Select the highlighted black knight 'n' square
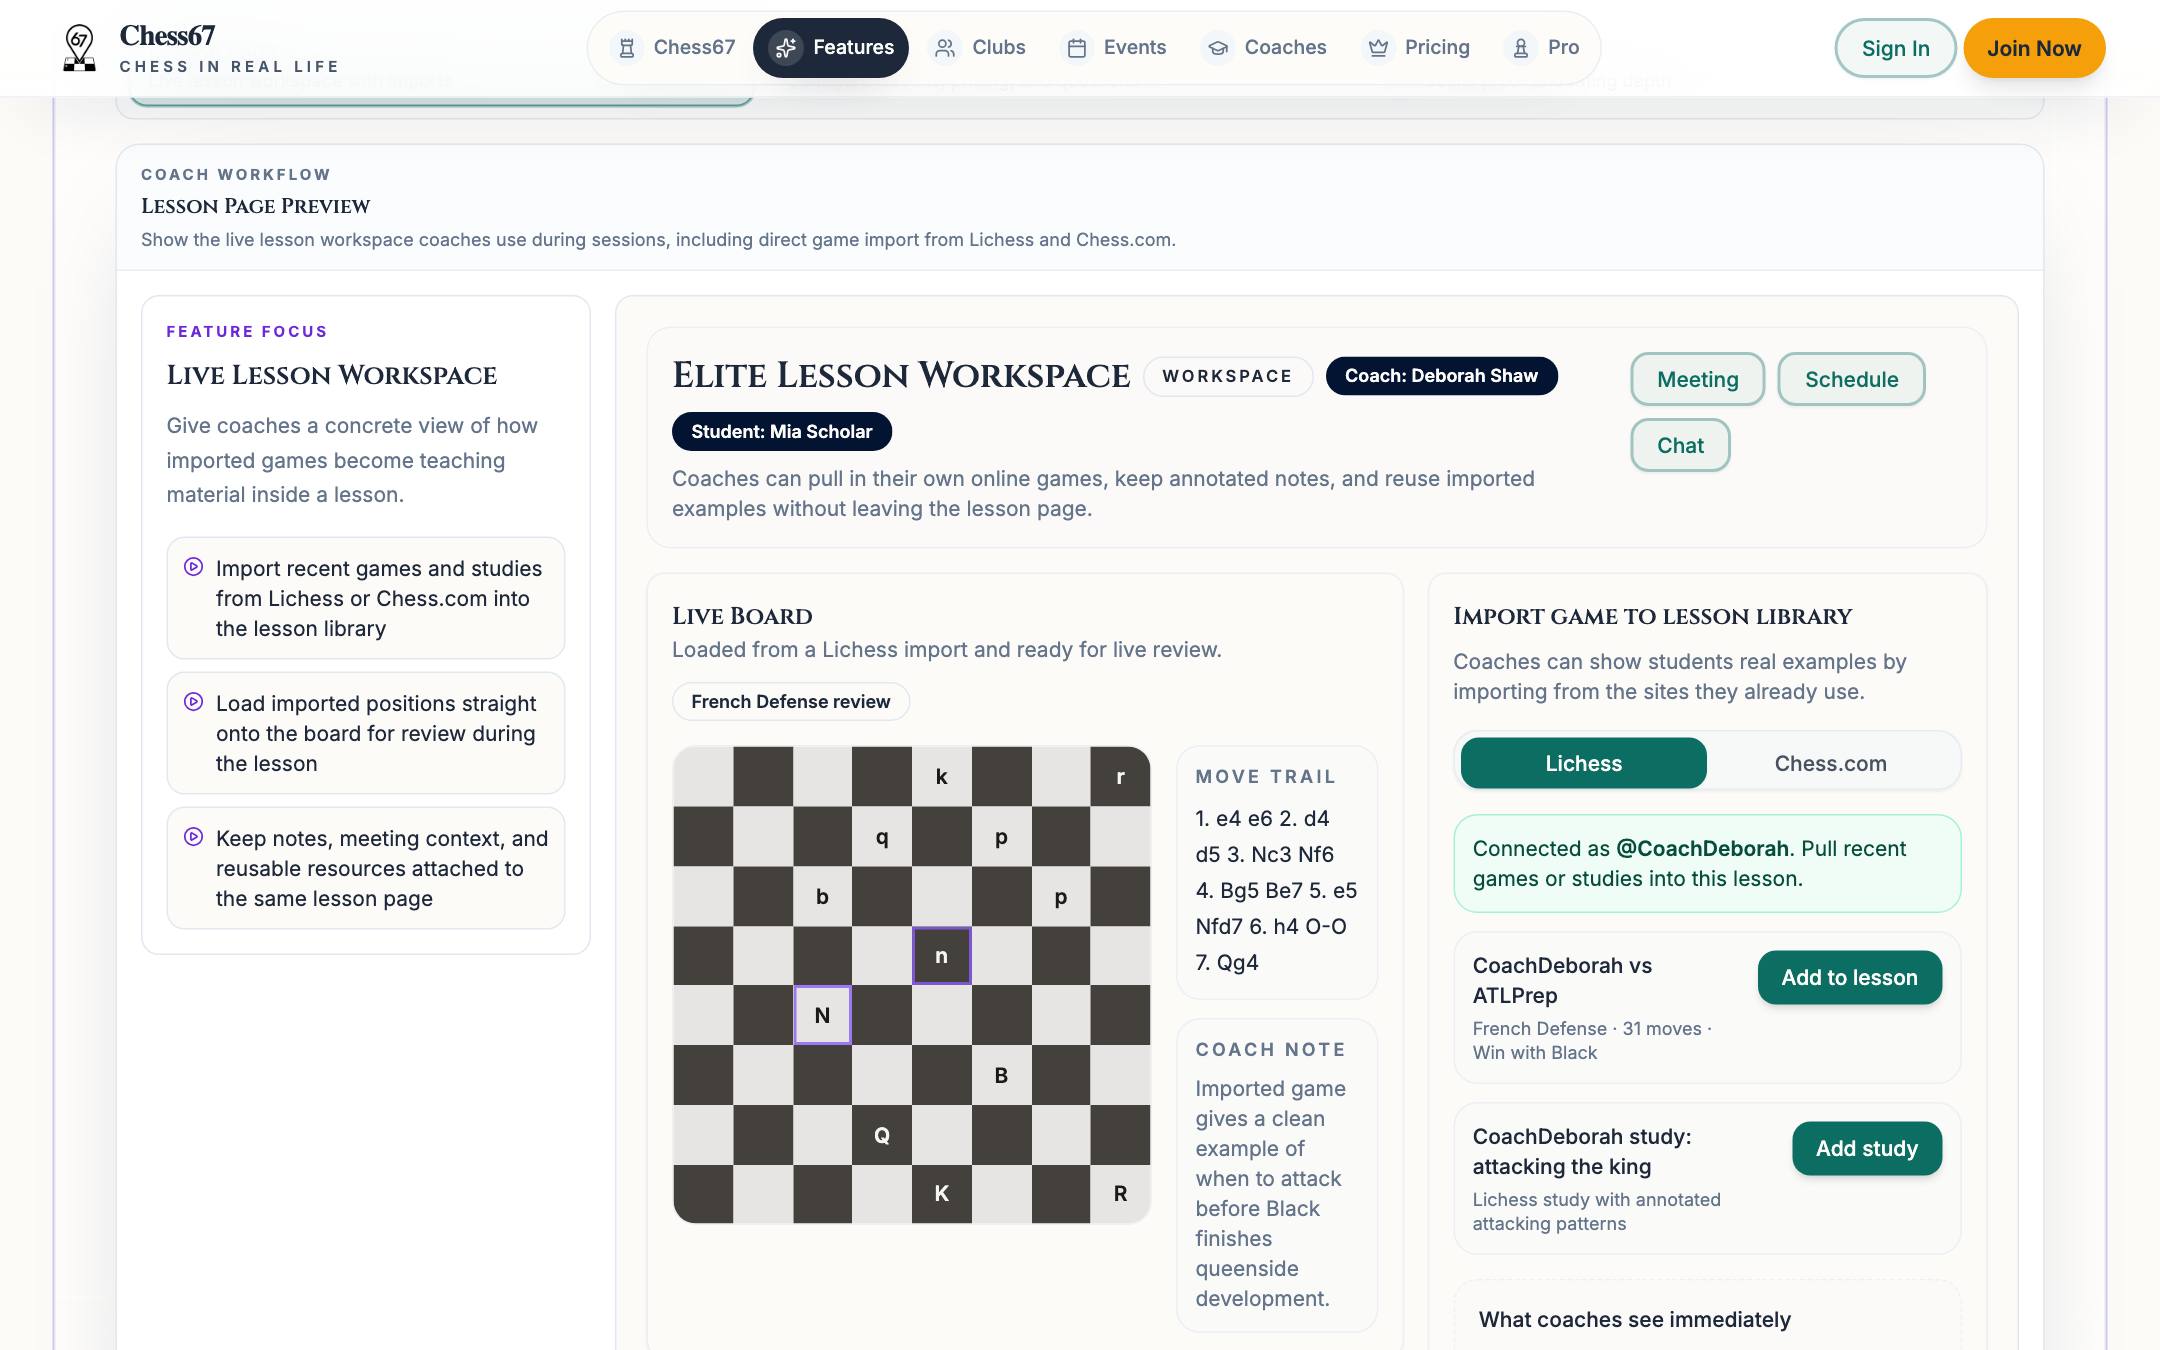2160x1350 pixels. (941, 956)
